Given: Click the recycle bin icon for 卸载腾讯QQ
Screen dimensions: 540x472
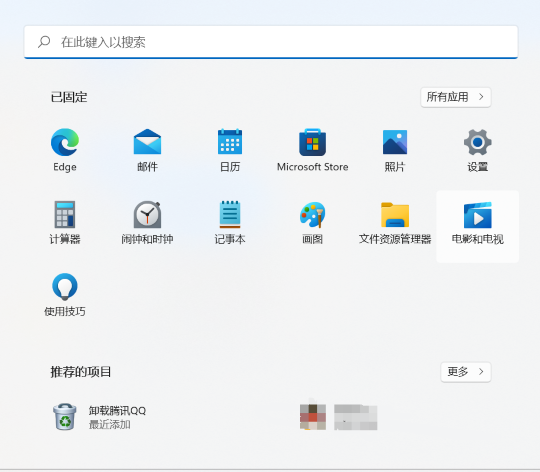Looking at the screenshot, I should click(65, 417).
